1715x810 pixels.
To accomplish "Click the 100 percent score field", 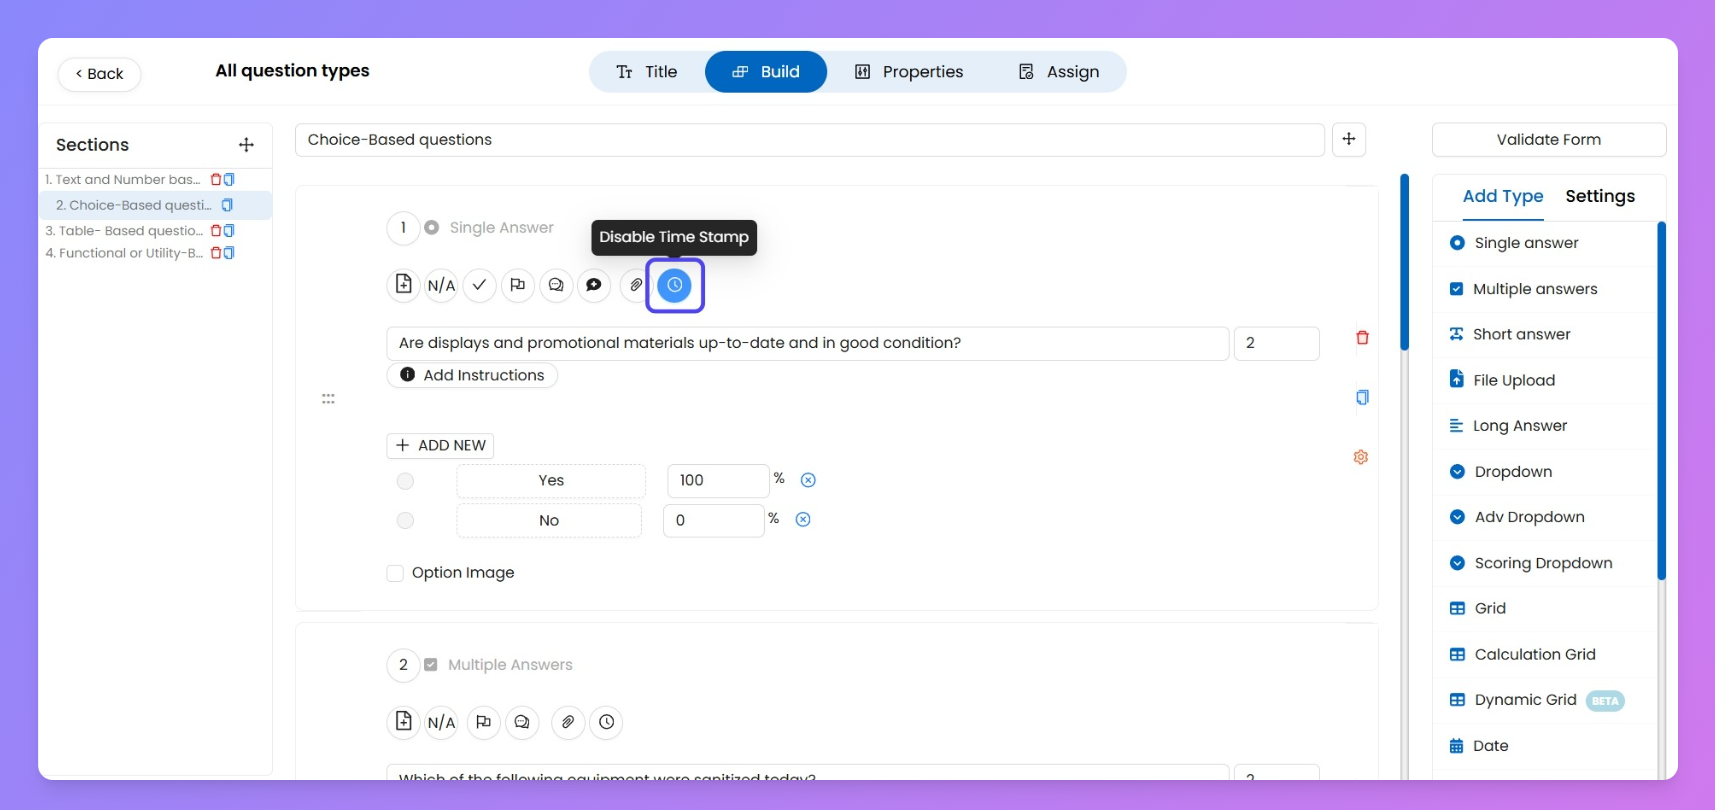I will pos(718,481).
